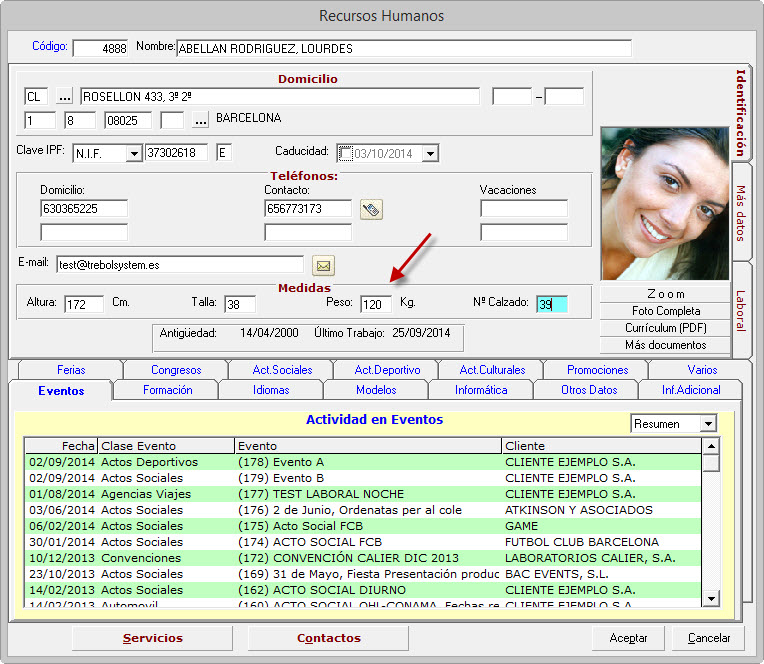Click the Contacto phone field 656773173
The height and width of the screenshot is (664, 764).
coord(308,209)
